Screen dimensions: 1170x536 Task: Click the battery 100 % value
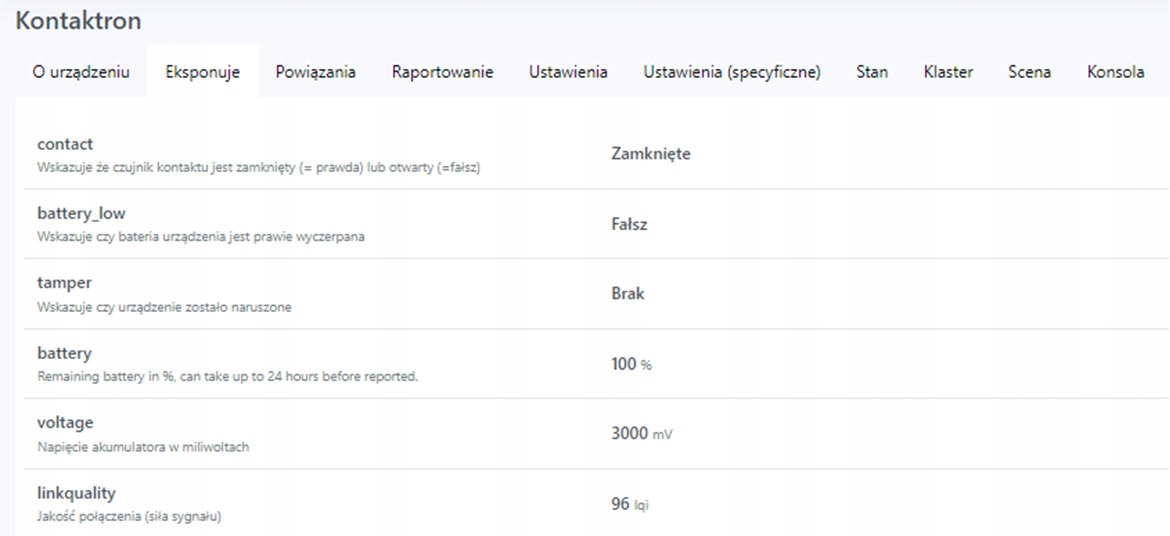tap(631, 364)
